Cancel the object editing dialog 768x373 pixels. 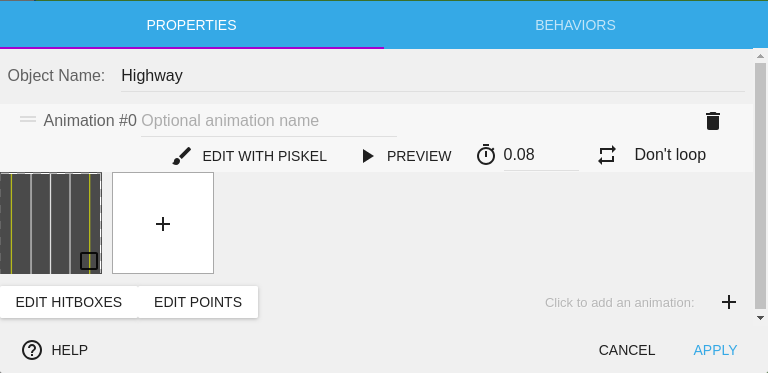626,350
